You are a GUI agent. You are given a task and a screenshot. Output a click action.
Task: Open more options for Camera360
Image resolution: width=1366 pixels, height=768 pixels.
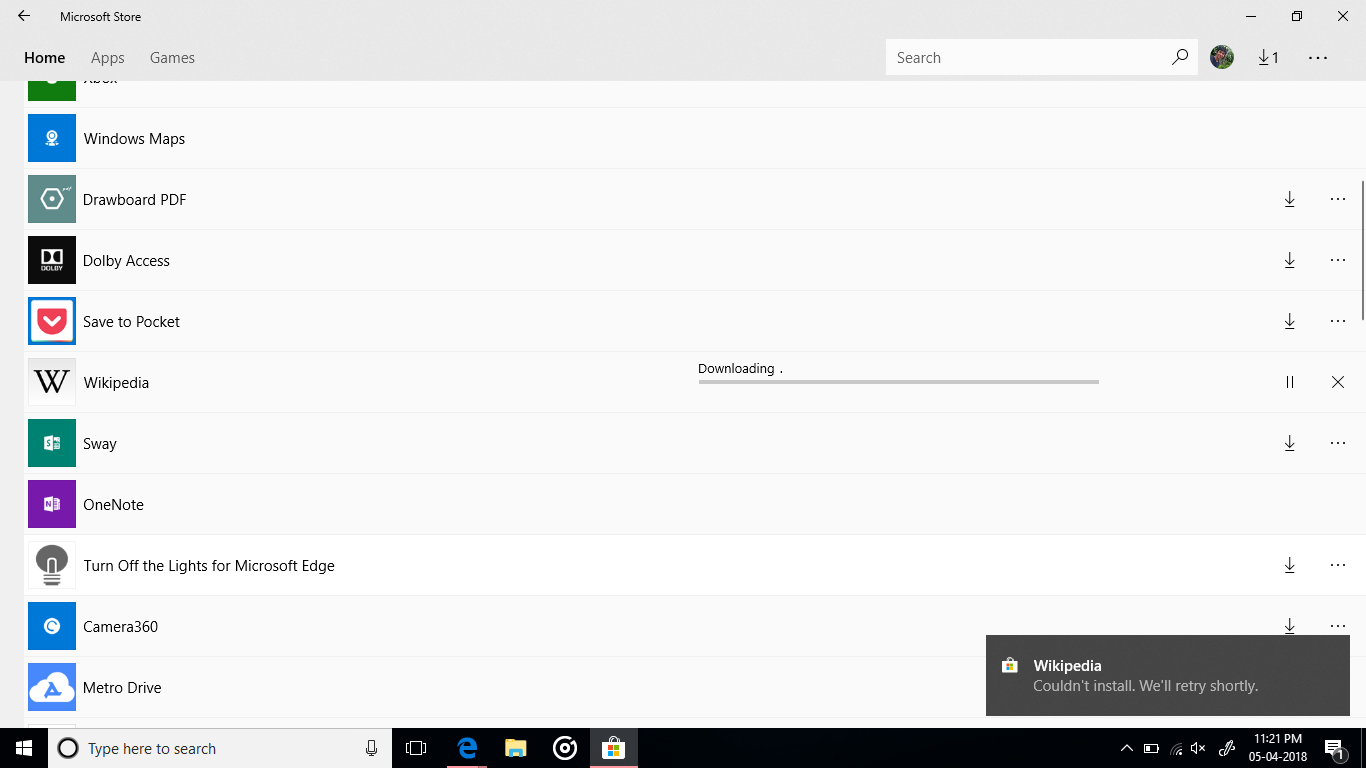(x=1338, y=626)
